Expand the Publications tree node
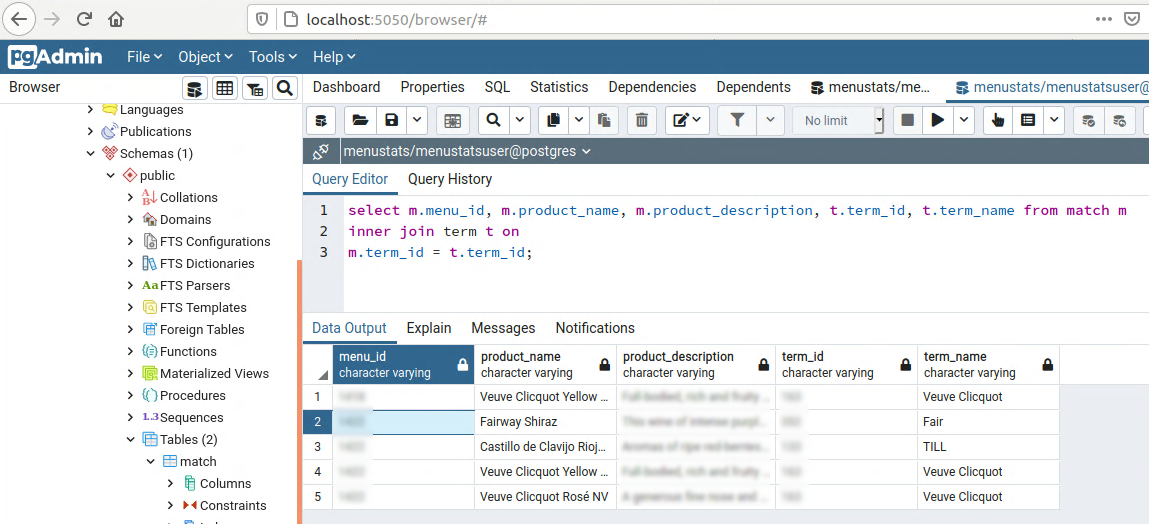 pos(90,131)
